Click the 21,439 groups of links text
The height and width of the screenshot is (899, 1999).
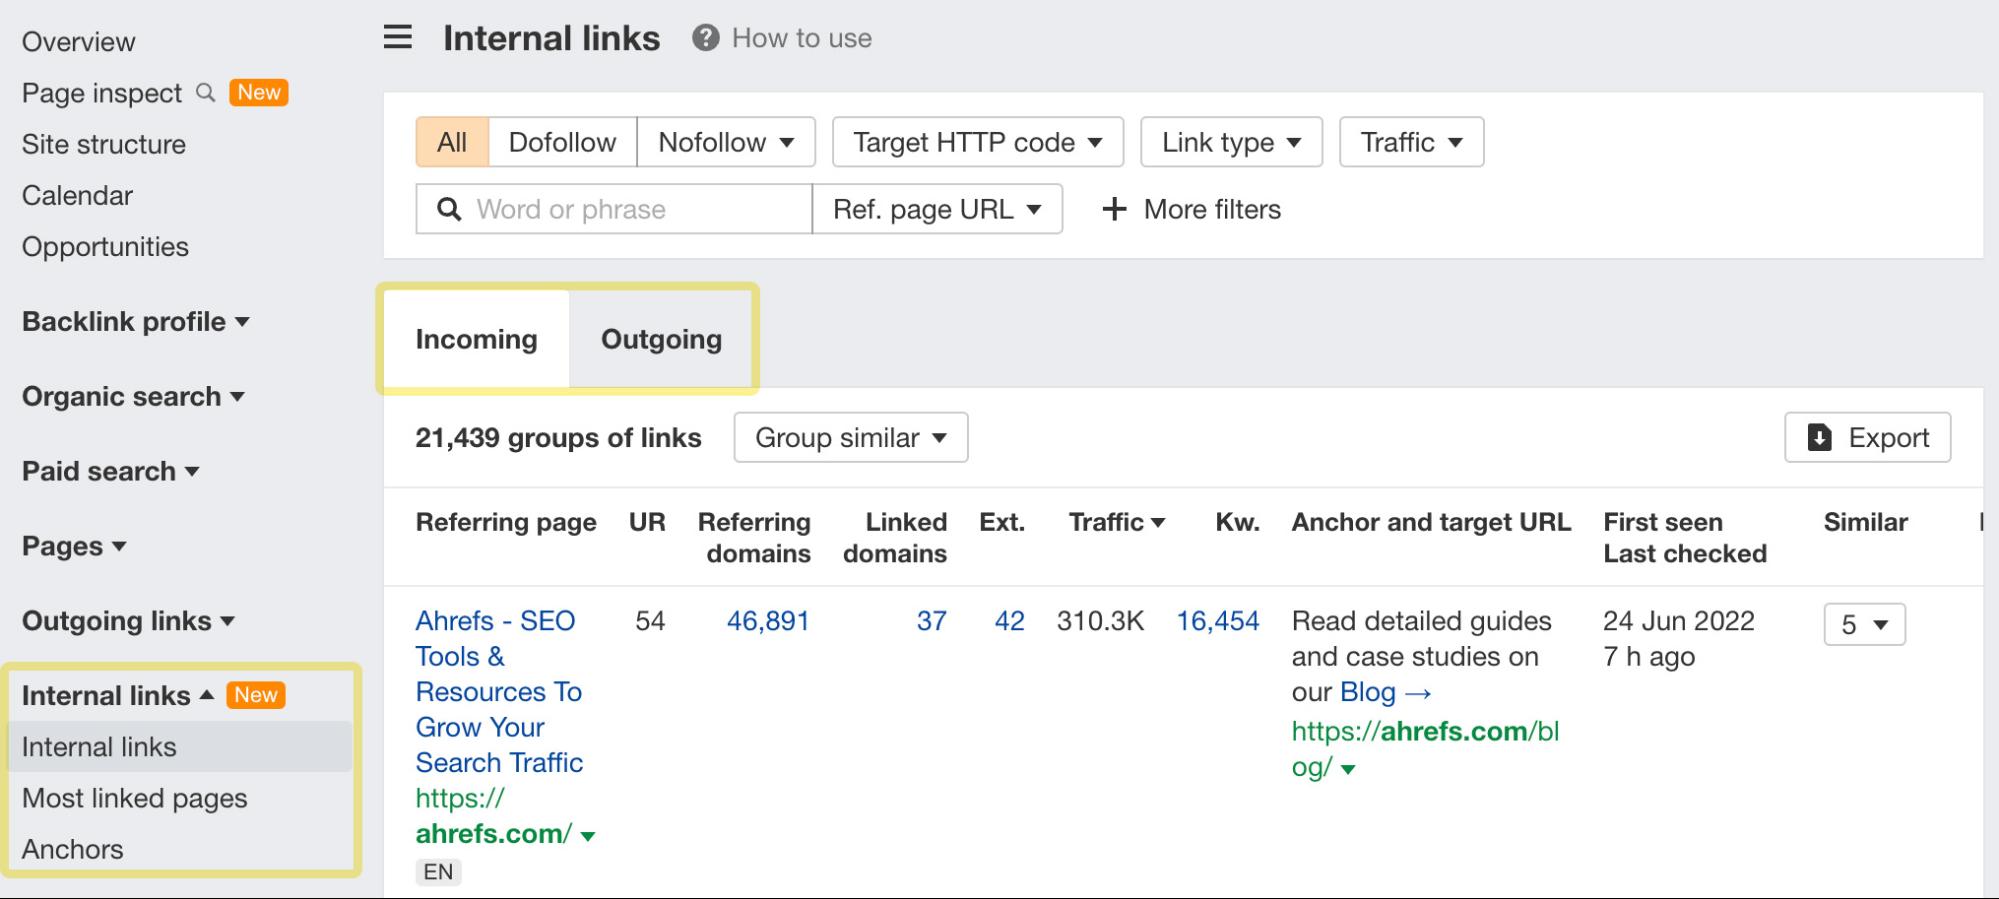coord(558,437)
